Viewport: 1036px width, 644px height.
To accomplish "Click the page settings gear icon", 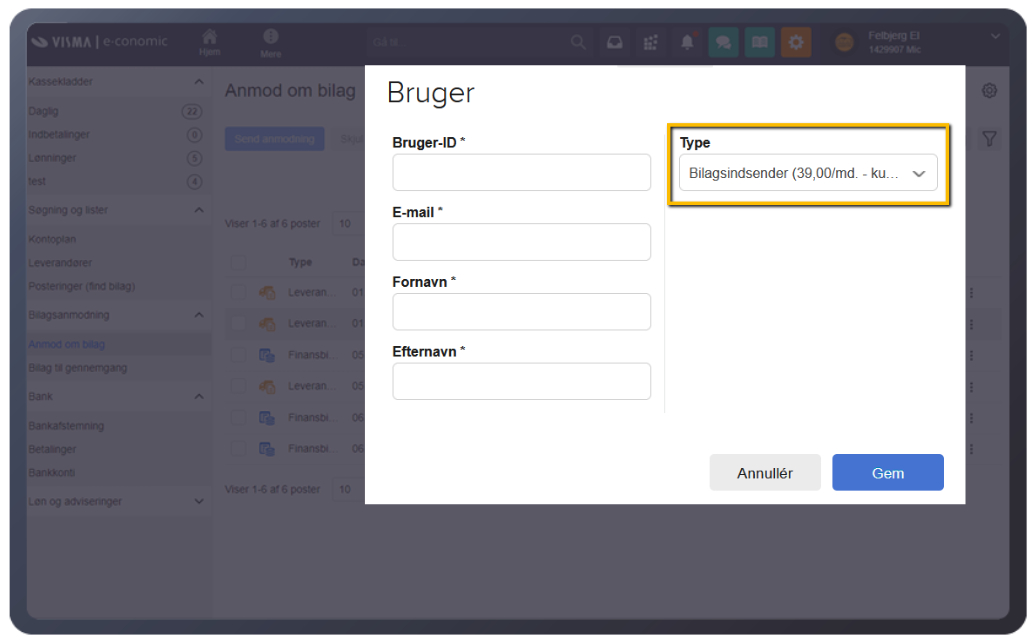I will 989,90.
